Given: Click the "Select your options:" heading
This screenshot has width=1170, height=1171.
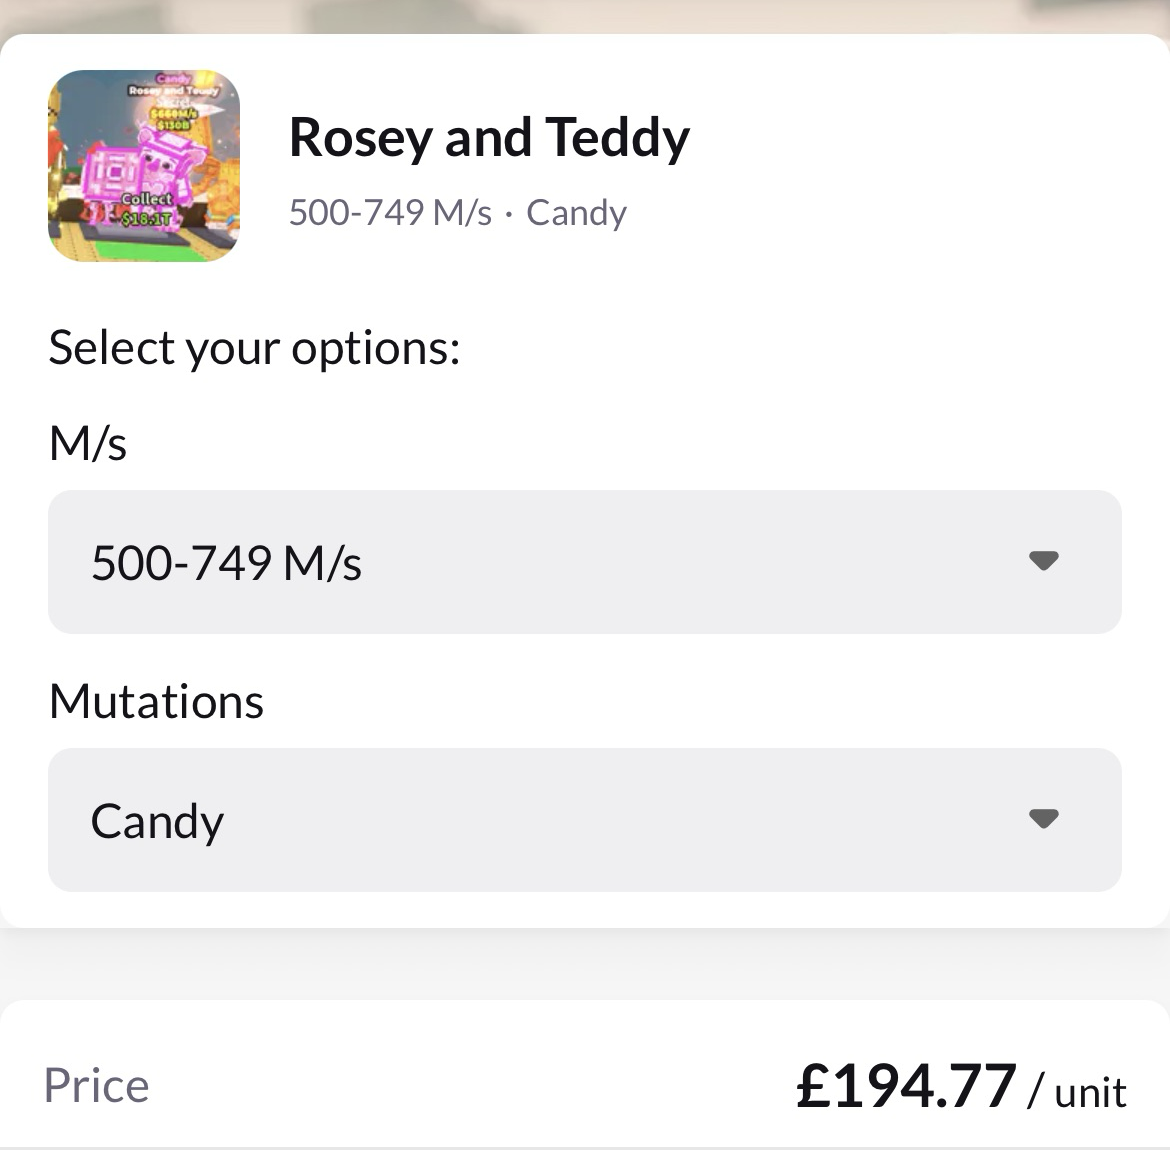Looking at the screenshot, I should (254, 348).
